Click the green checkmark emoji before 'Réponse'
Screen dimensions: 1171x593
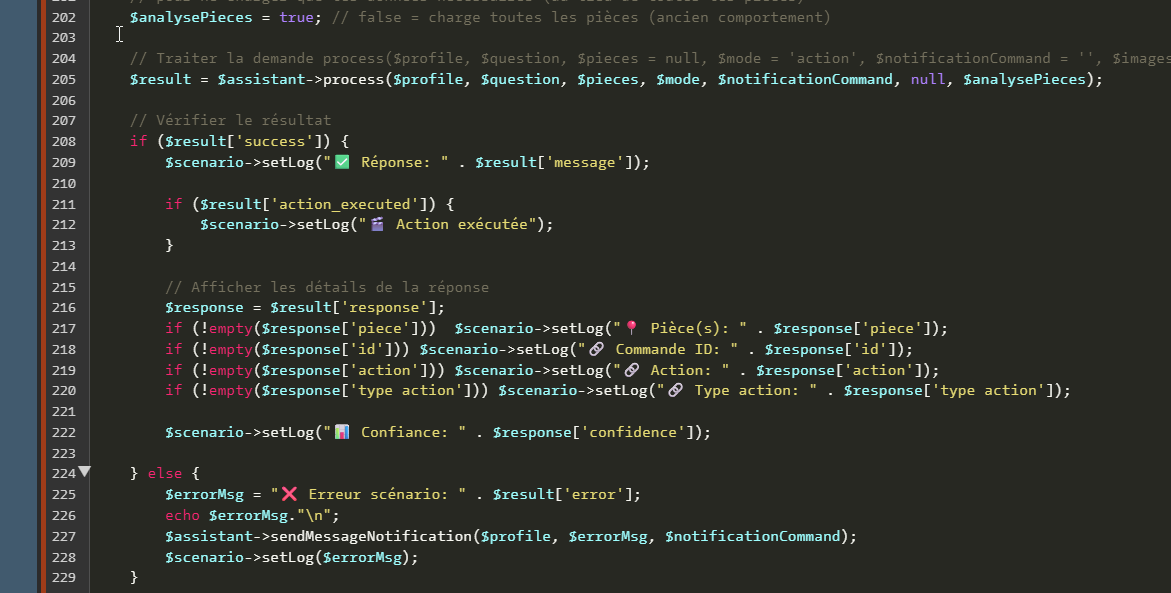(342, 162)
